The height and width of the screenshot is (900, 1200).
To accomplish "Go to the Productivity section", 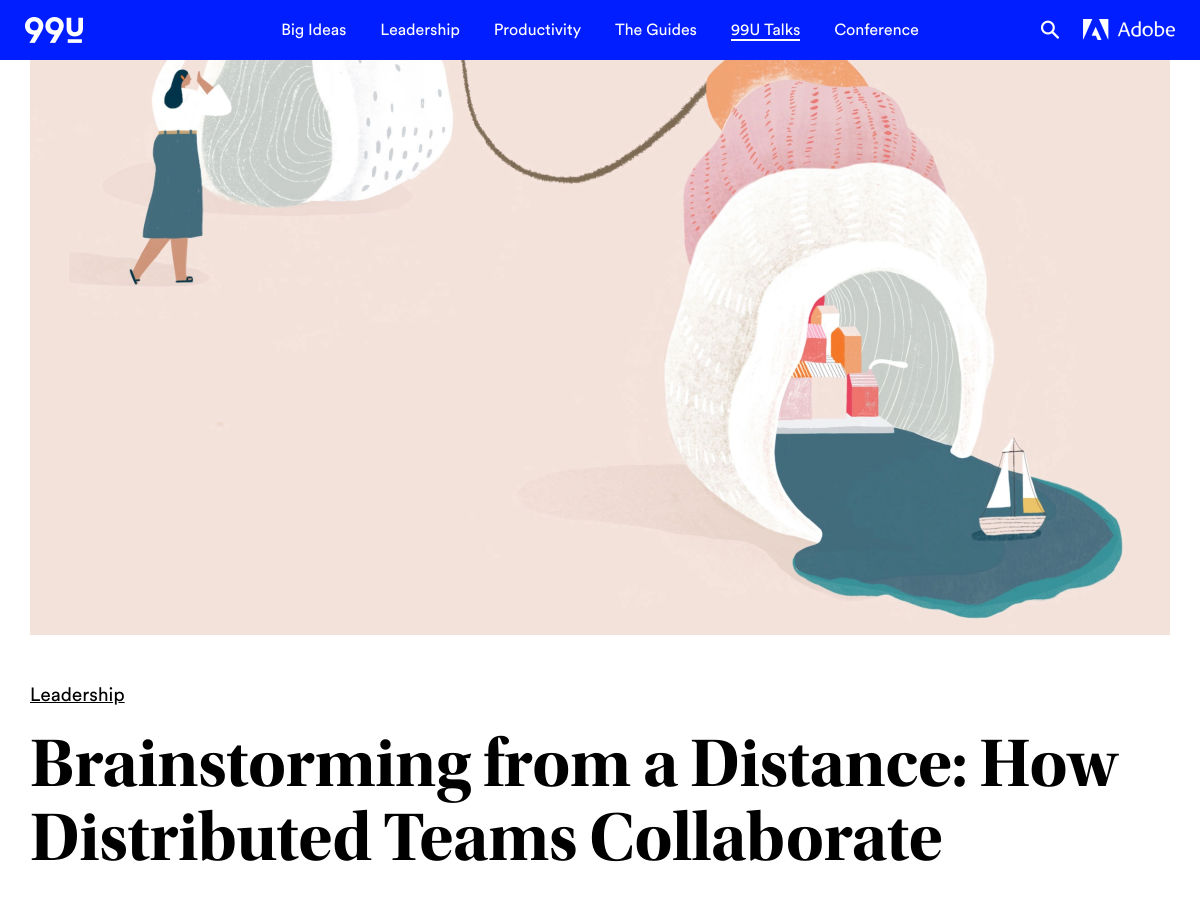I will (x=537, y=30).
